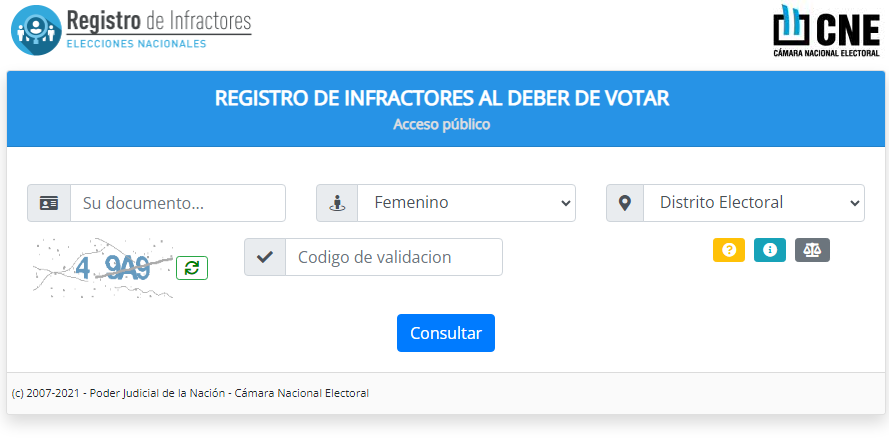Click the CNE Cámara Nacional Electoral logo
Image resolution: width=889 pixels, height=439 pixels.
(x=826, y=31)
